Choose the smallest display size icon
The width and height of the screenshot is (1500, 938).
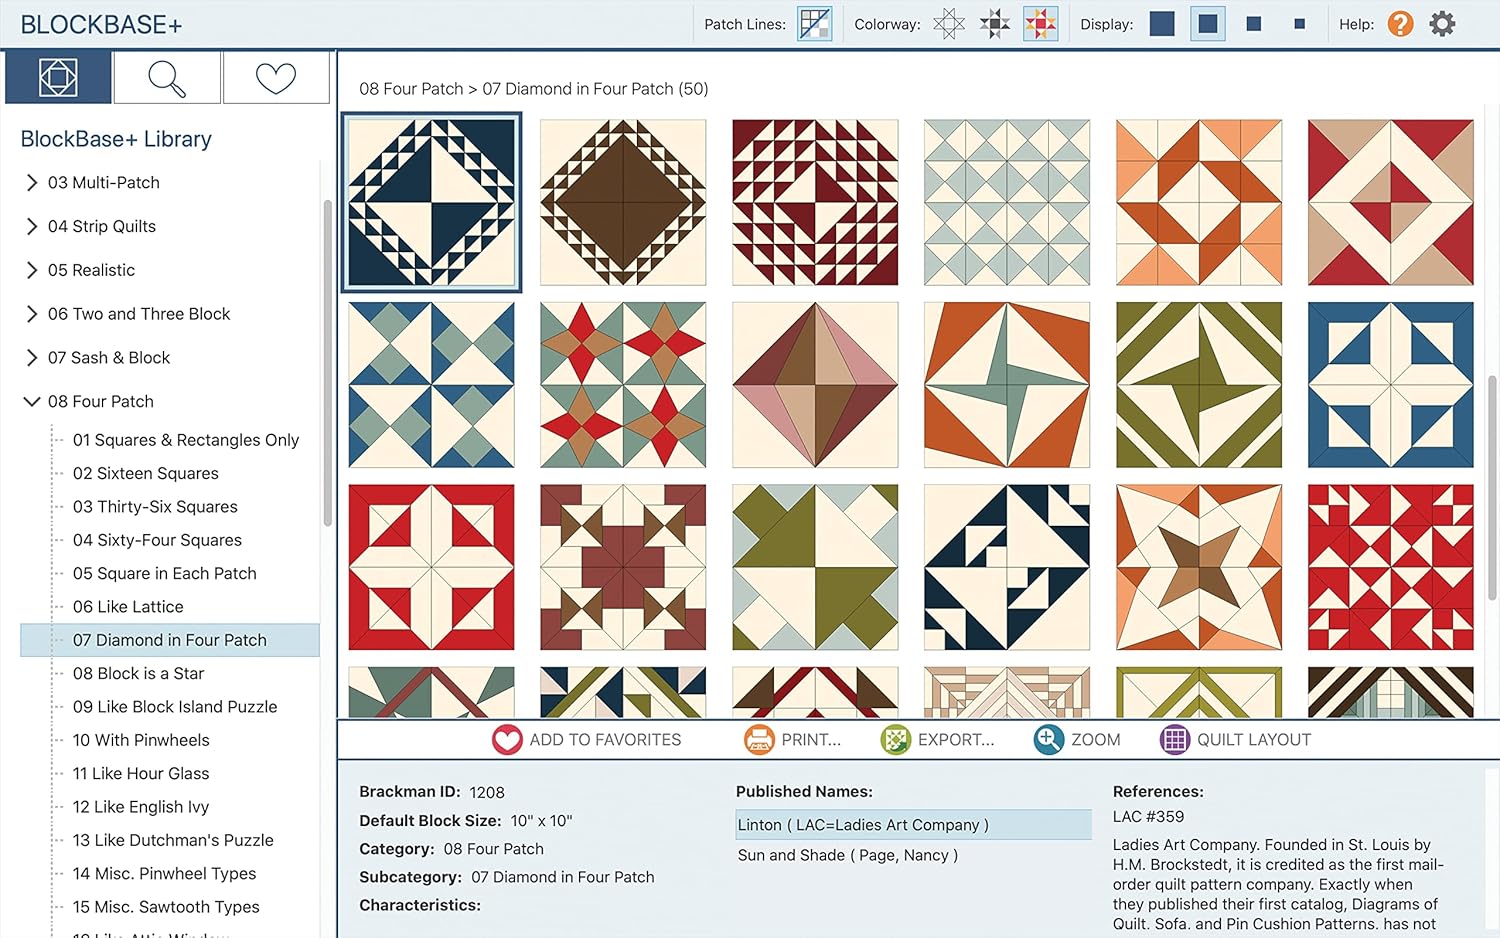1299,24
